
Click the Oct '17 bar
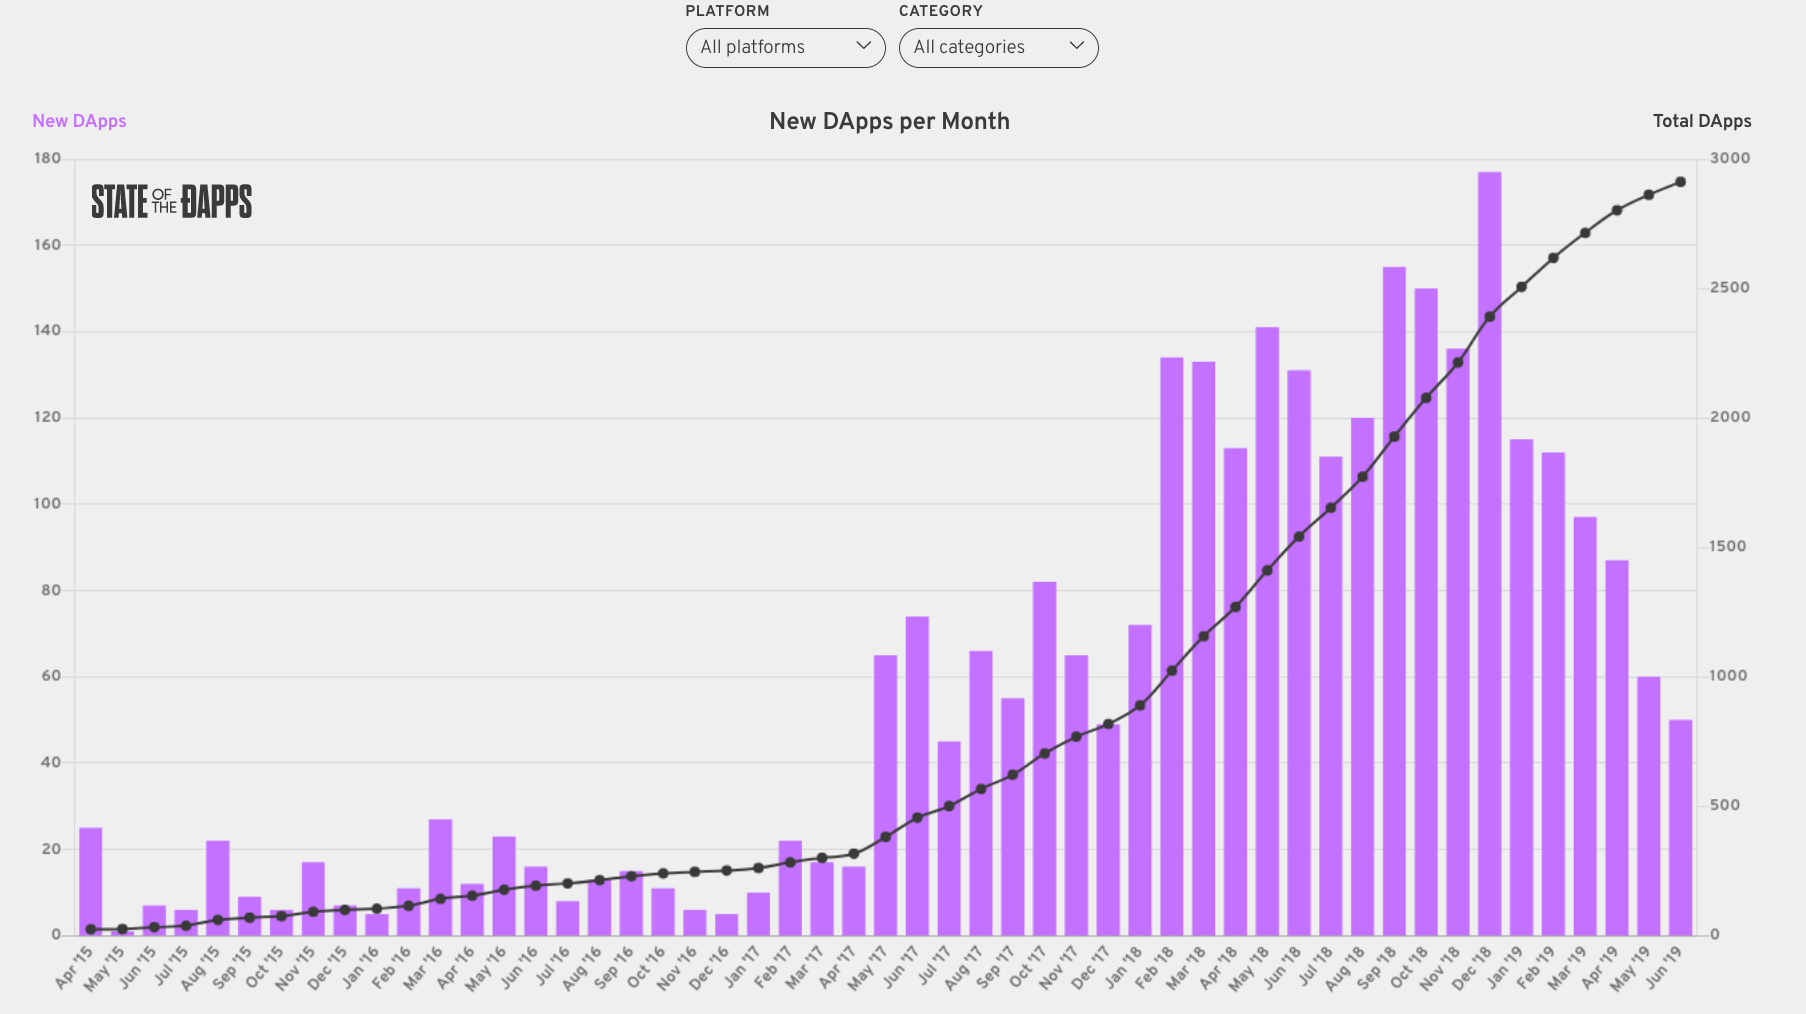pos(1044,758)
